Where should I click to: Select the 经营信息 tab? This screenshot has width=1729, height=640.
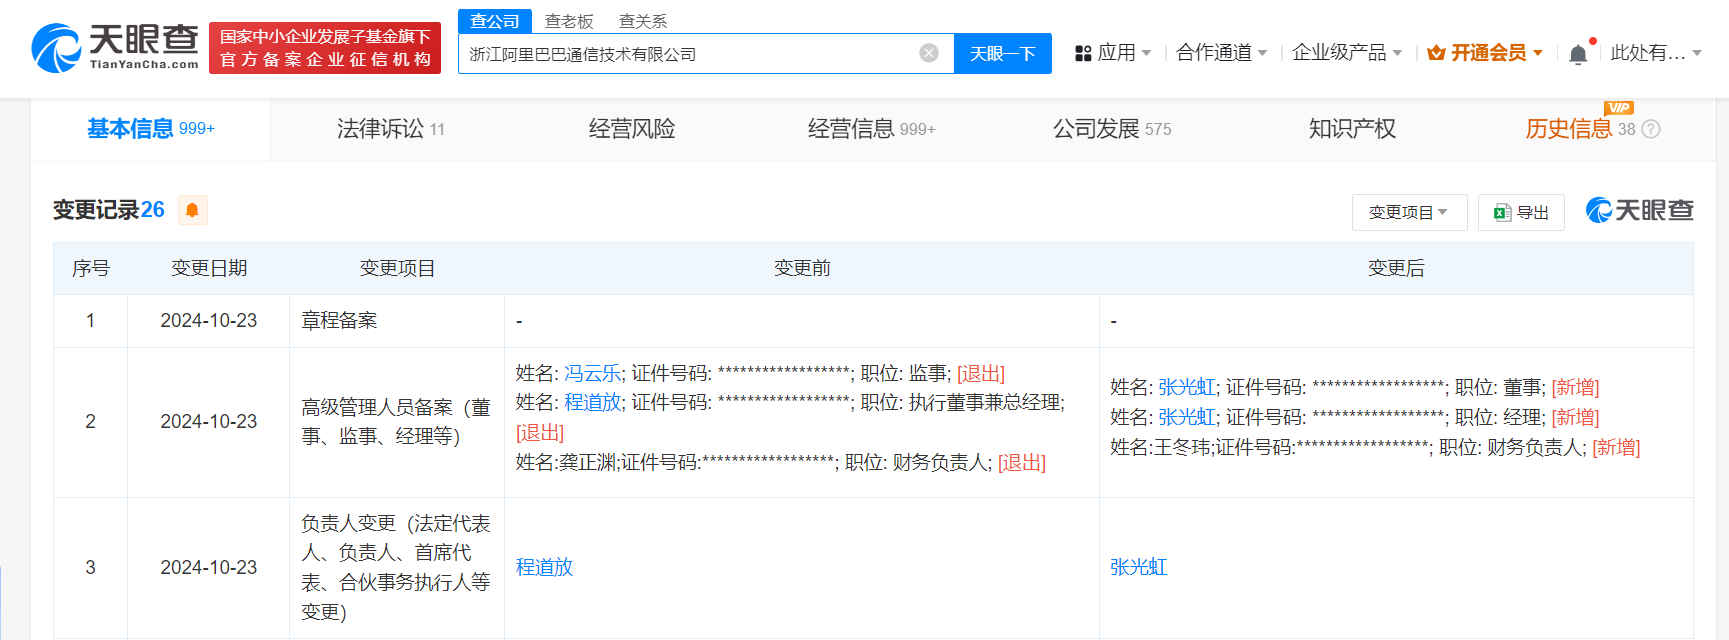pos(871,129)
